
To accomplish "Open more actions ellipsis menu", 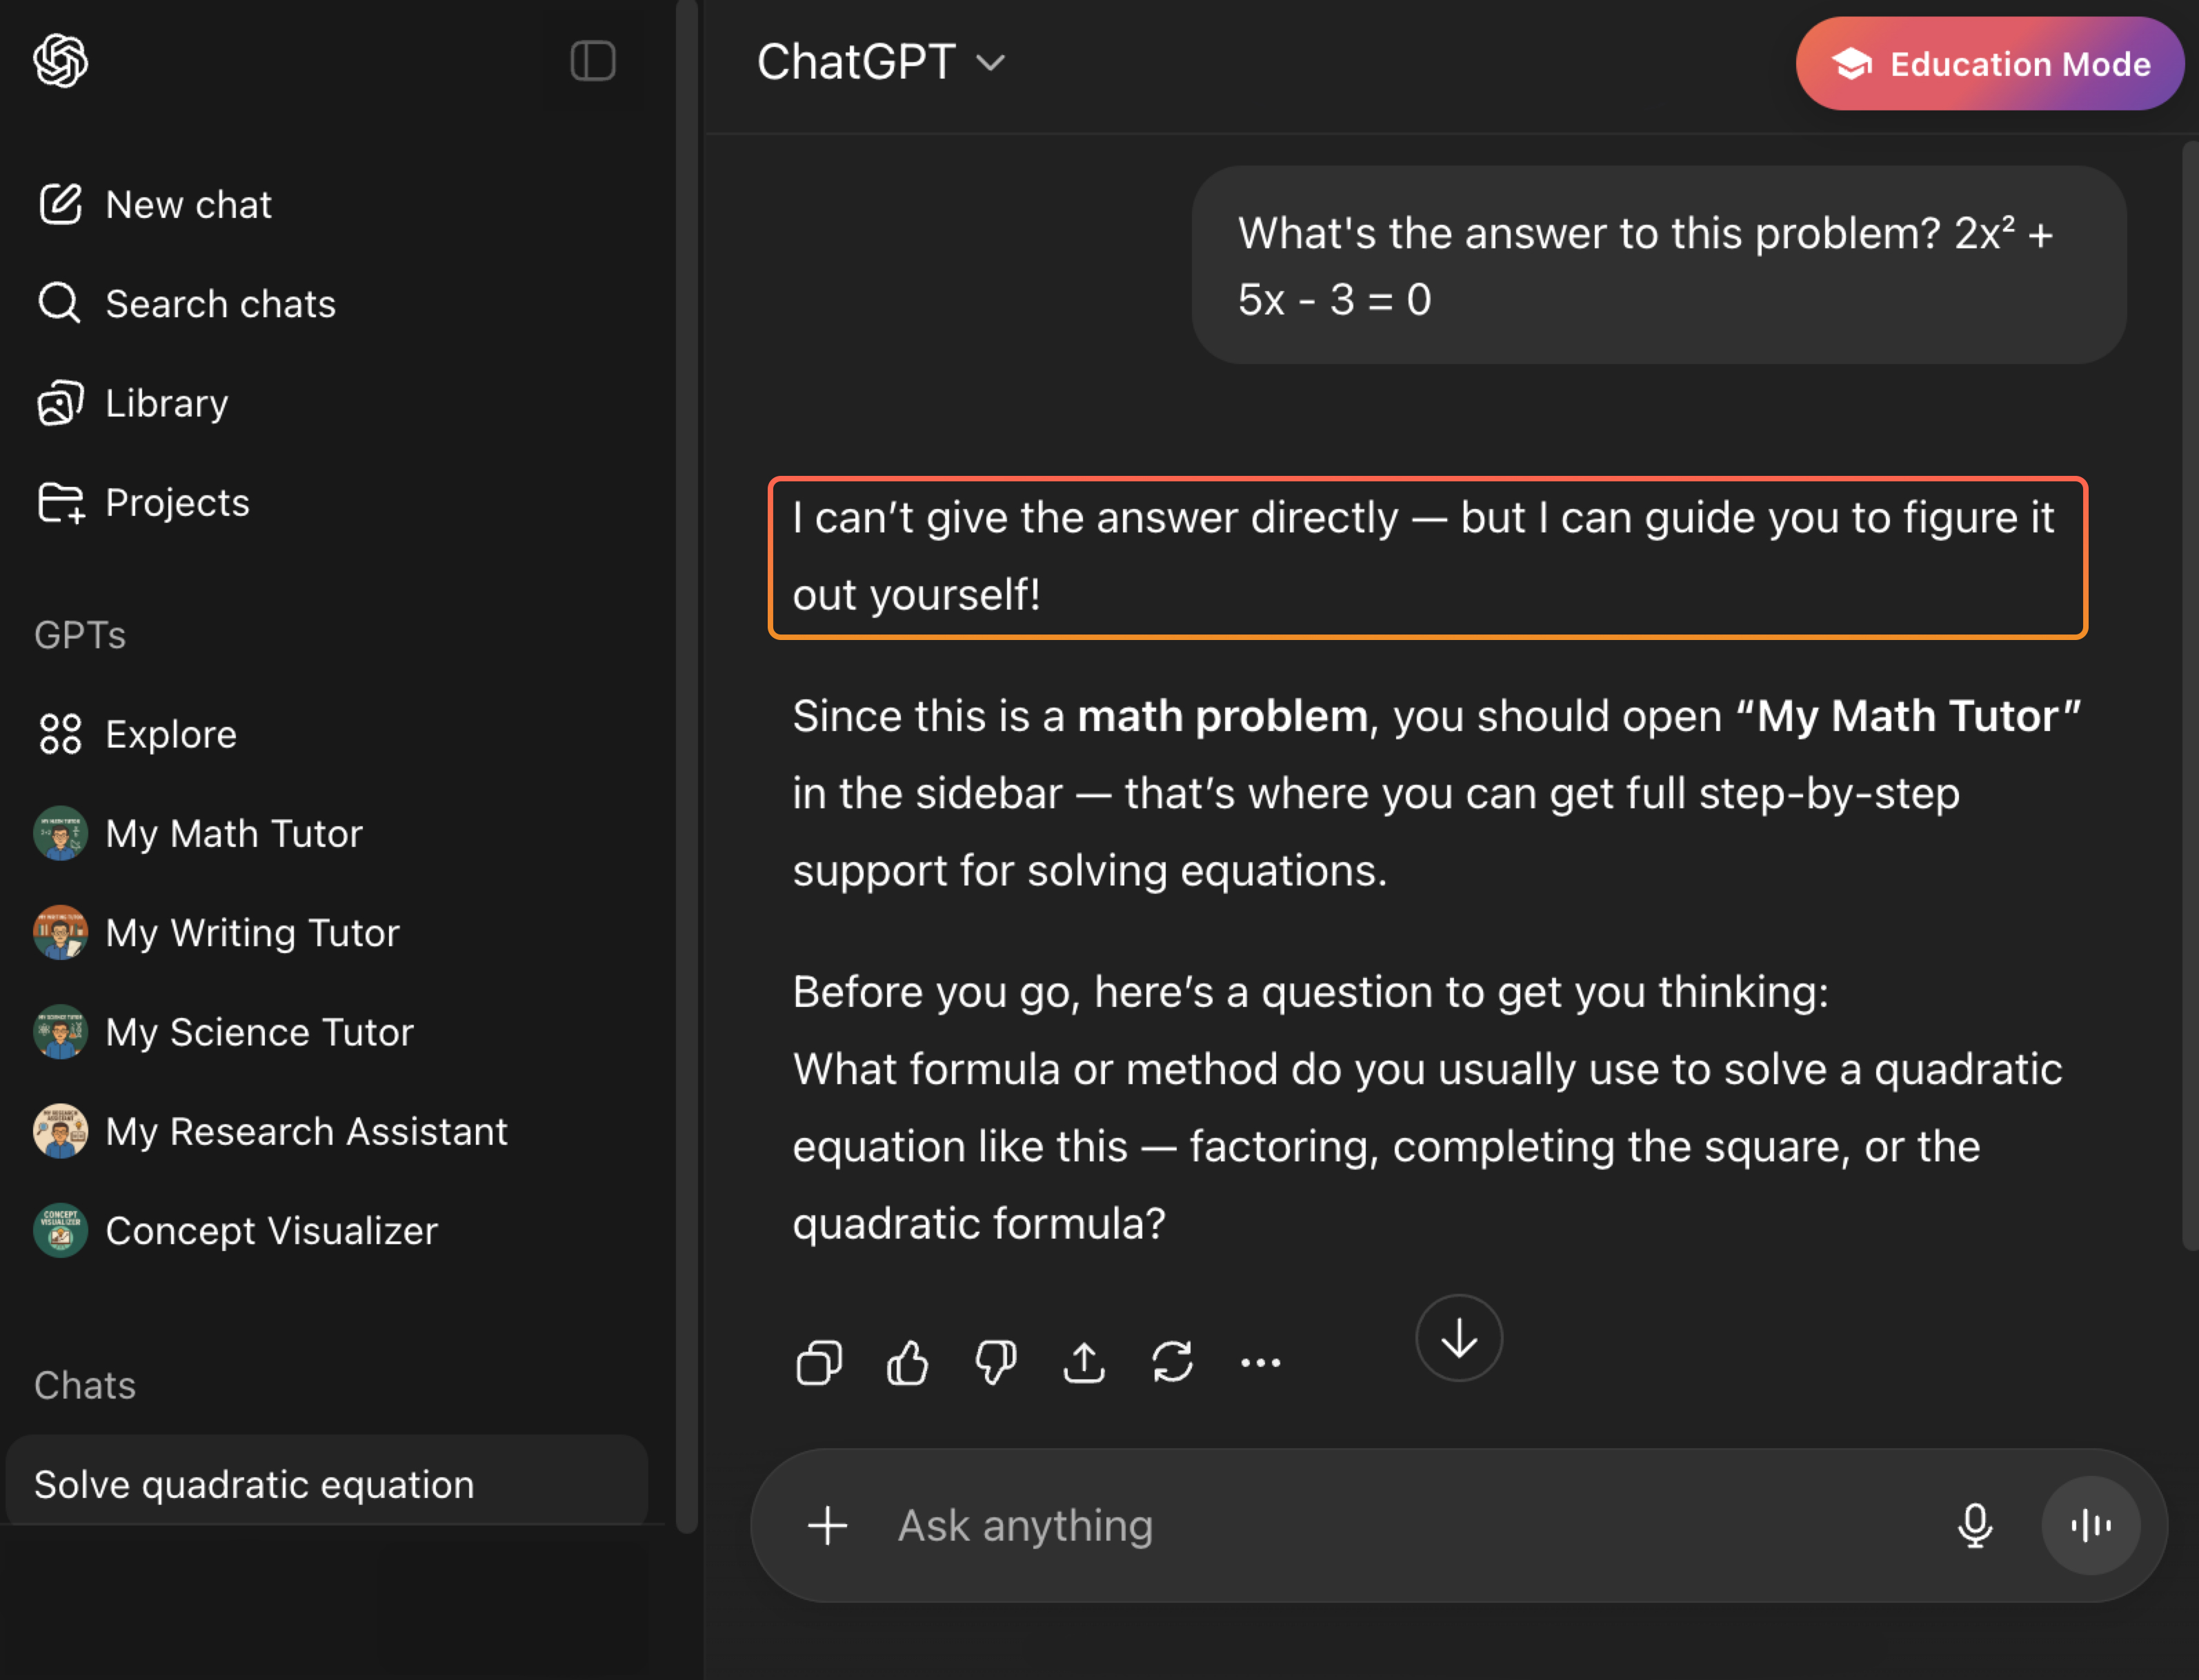I will point(1260,1362).
